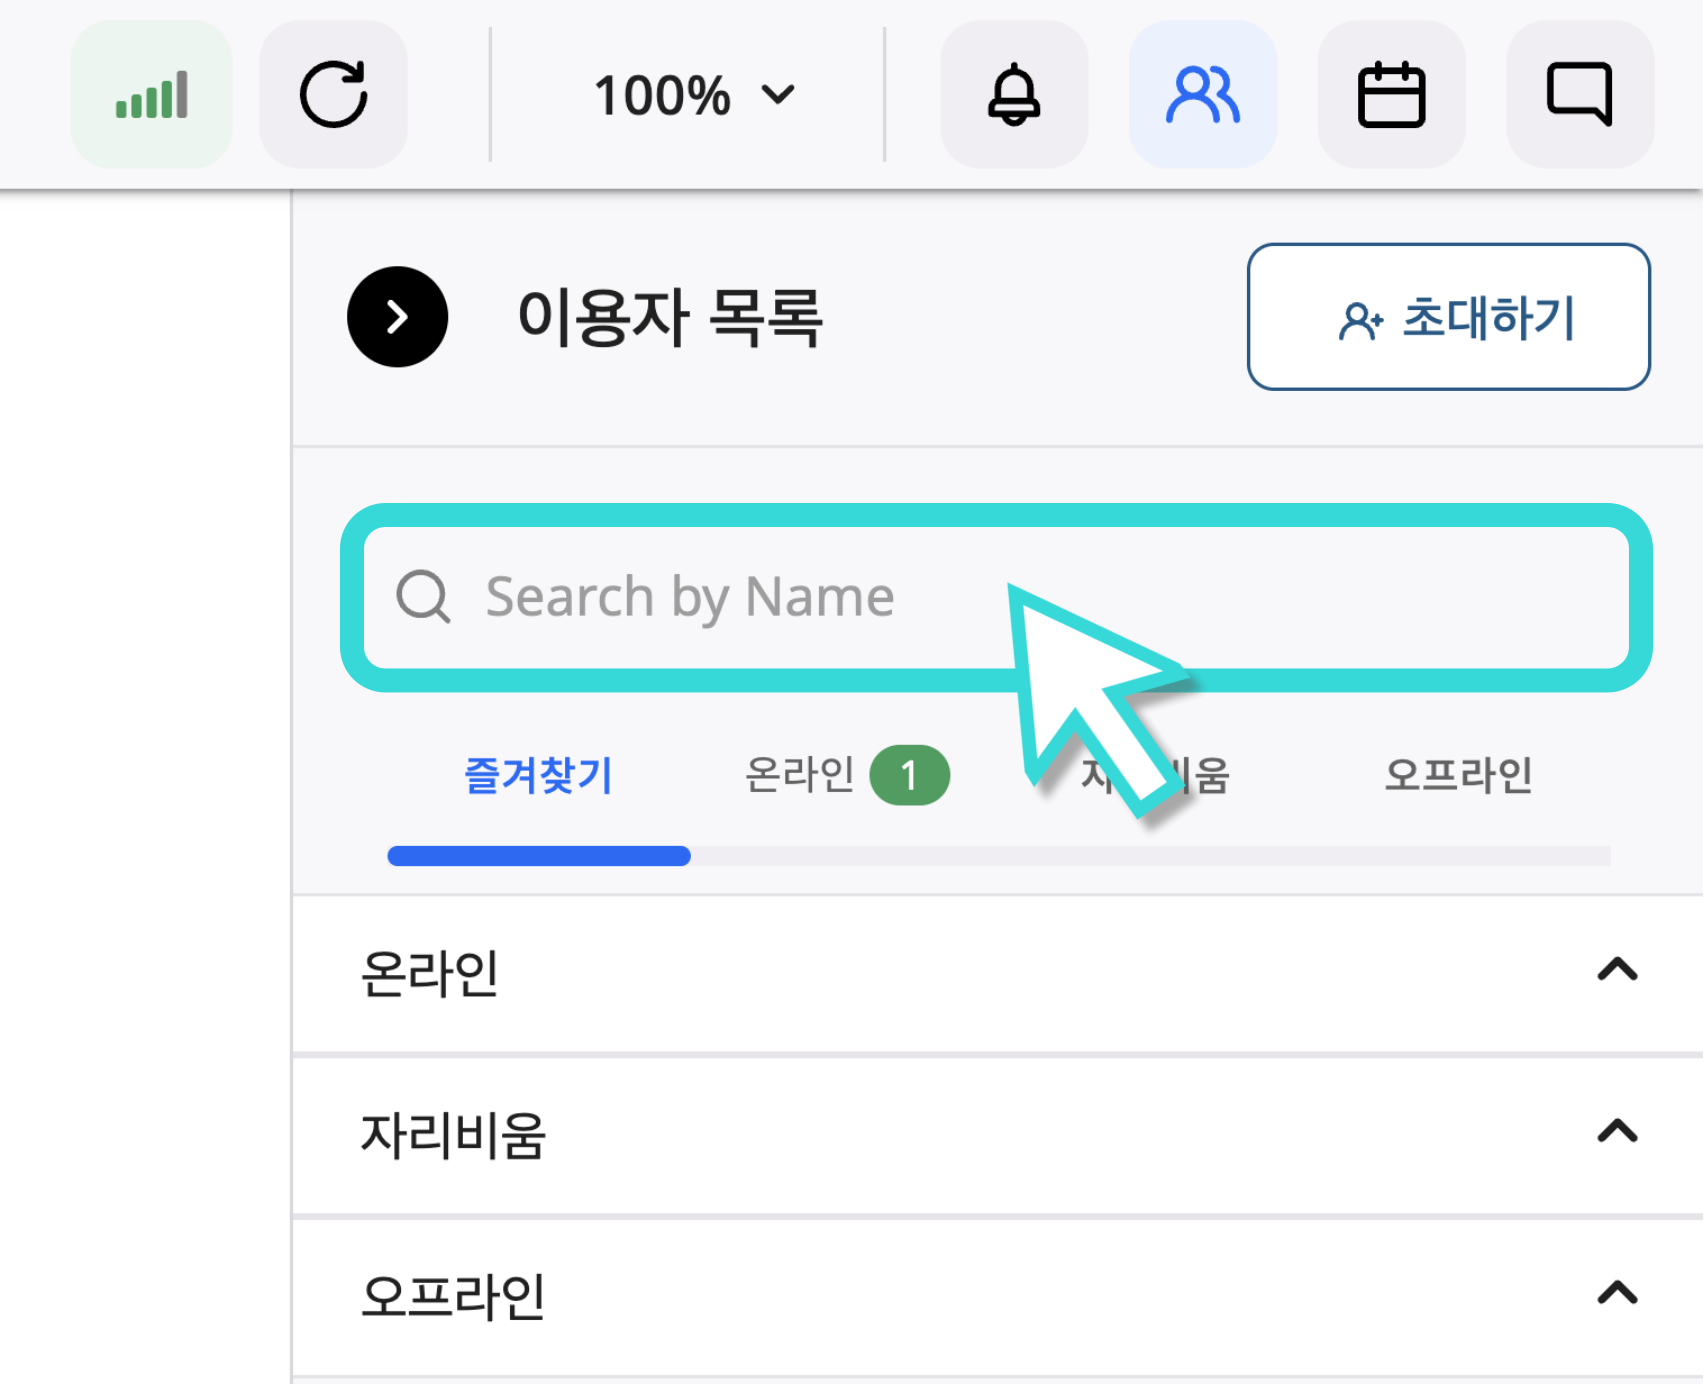This screenshot has height=1384, width=1705.
Task: Open the 100% zoom dropdown
Action: (693, 95)
